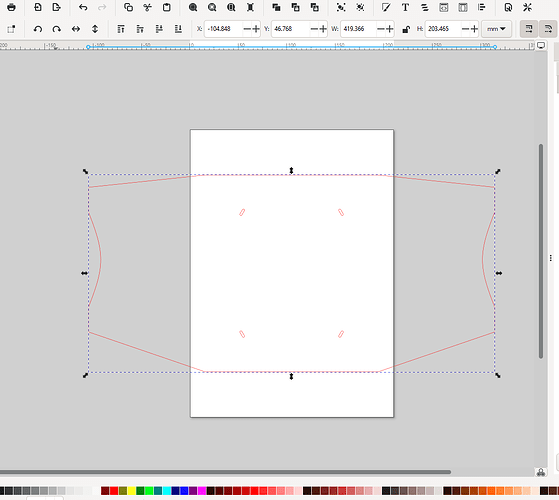
Task: Click the vertical canvas scrollbar
Action: pyautogui.click(x=541, y=251)
